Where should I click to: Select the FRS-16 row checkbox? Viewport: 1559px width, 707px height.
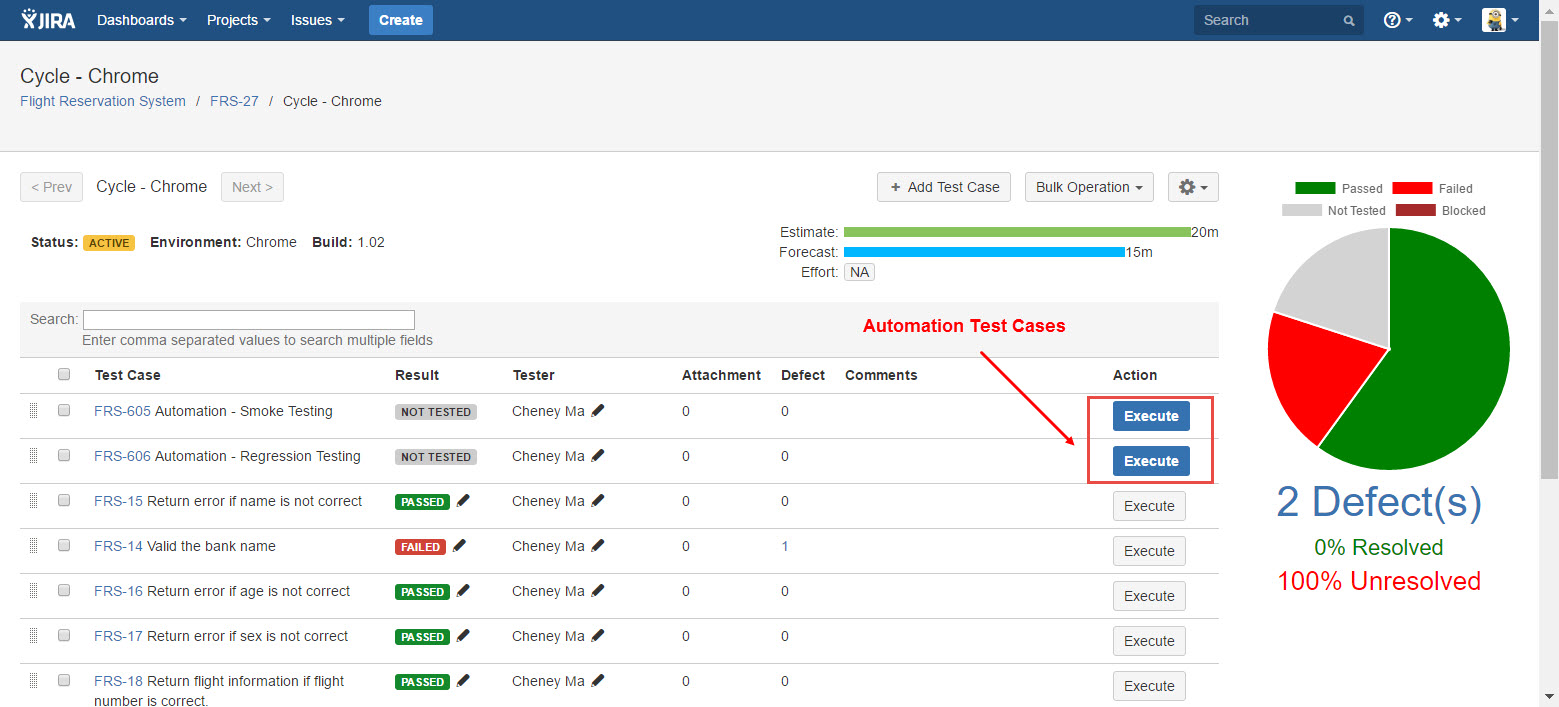64,590
